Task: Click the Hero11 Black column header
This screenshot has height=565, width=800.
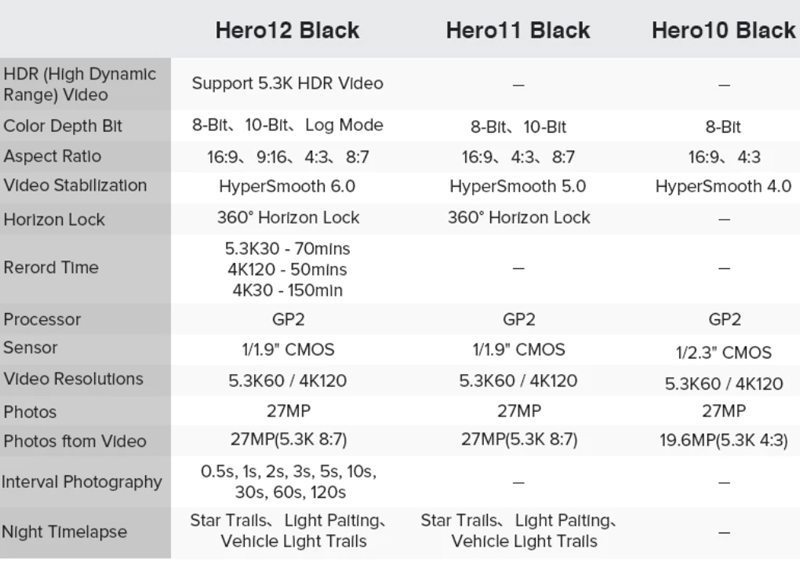Action: [518, 30]
